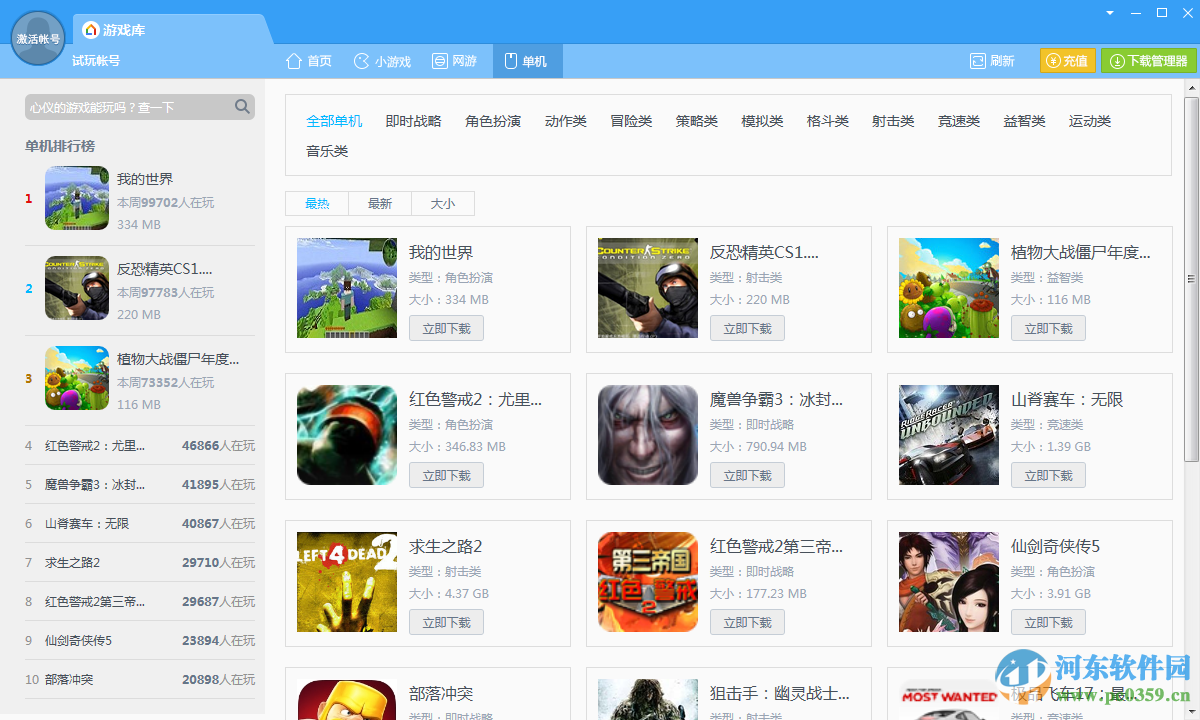Screen dimensions: 1200x720
Task: Click the refresh icon next to 刷新
Action: point(977,61)
